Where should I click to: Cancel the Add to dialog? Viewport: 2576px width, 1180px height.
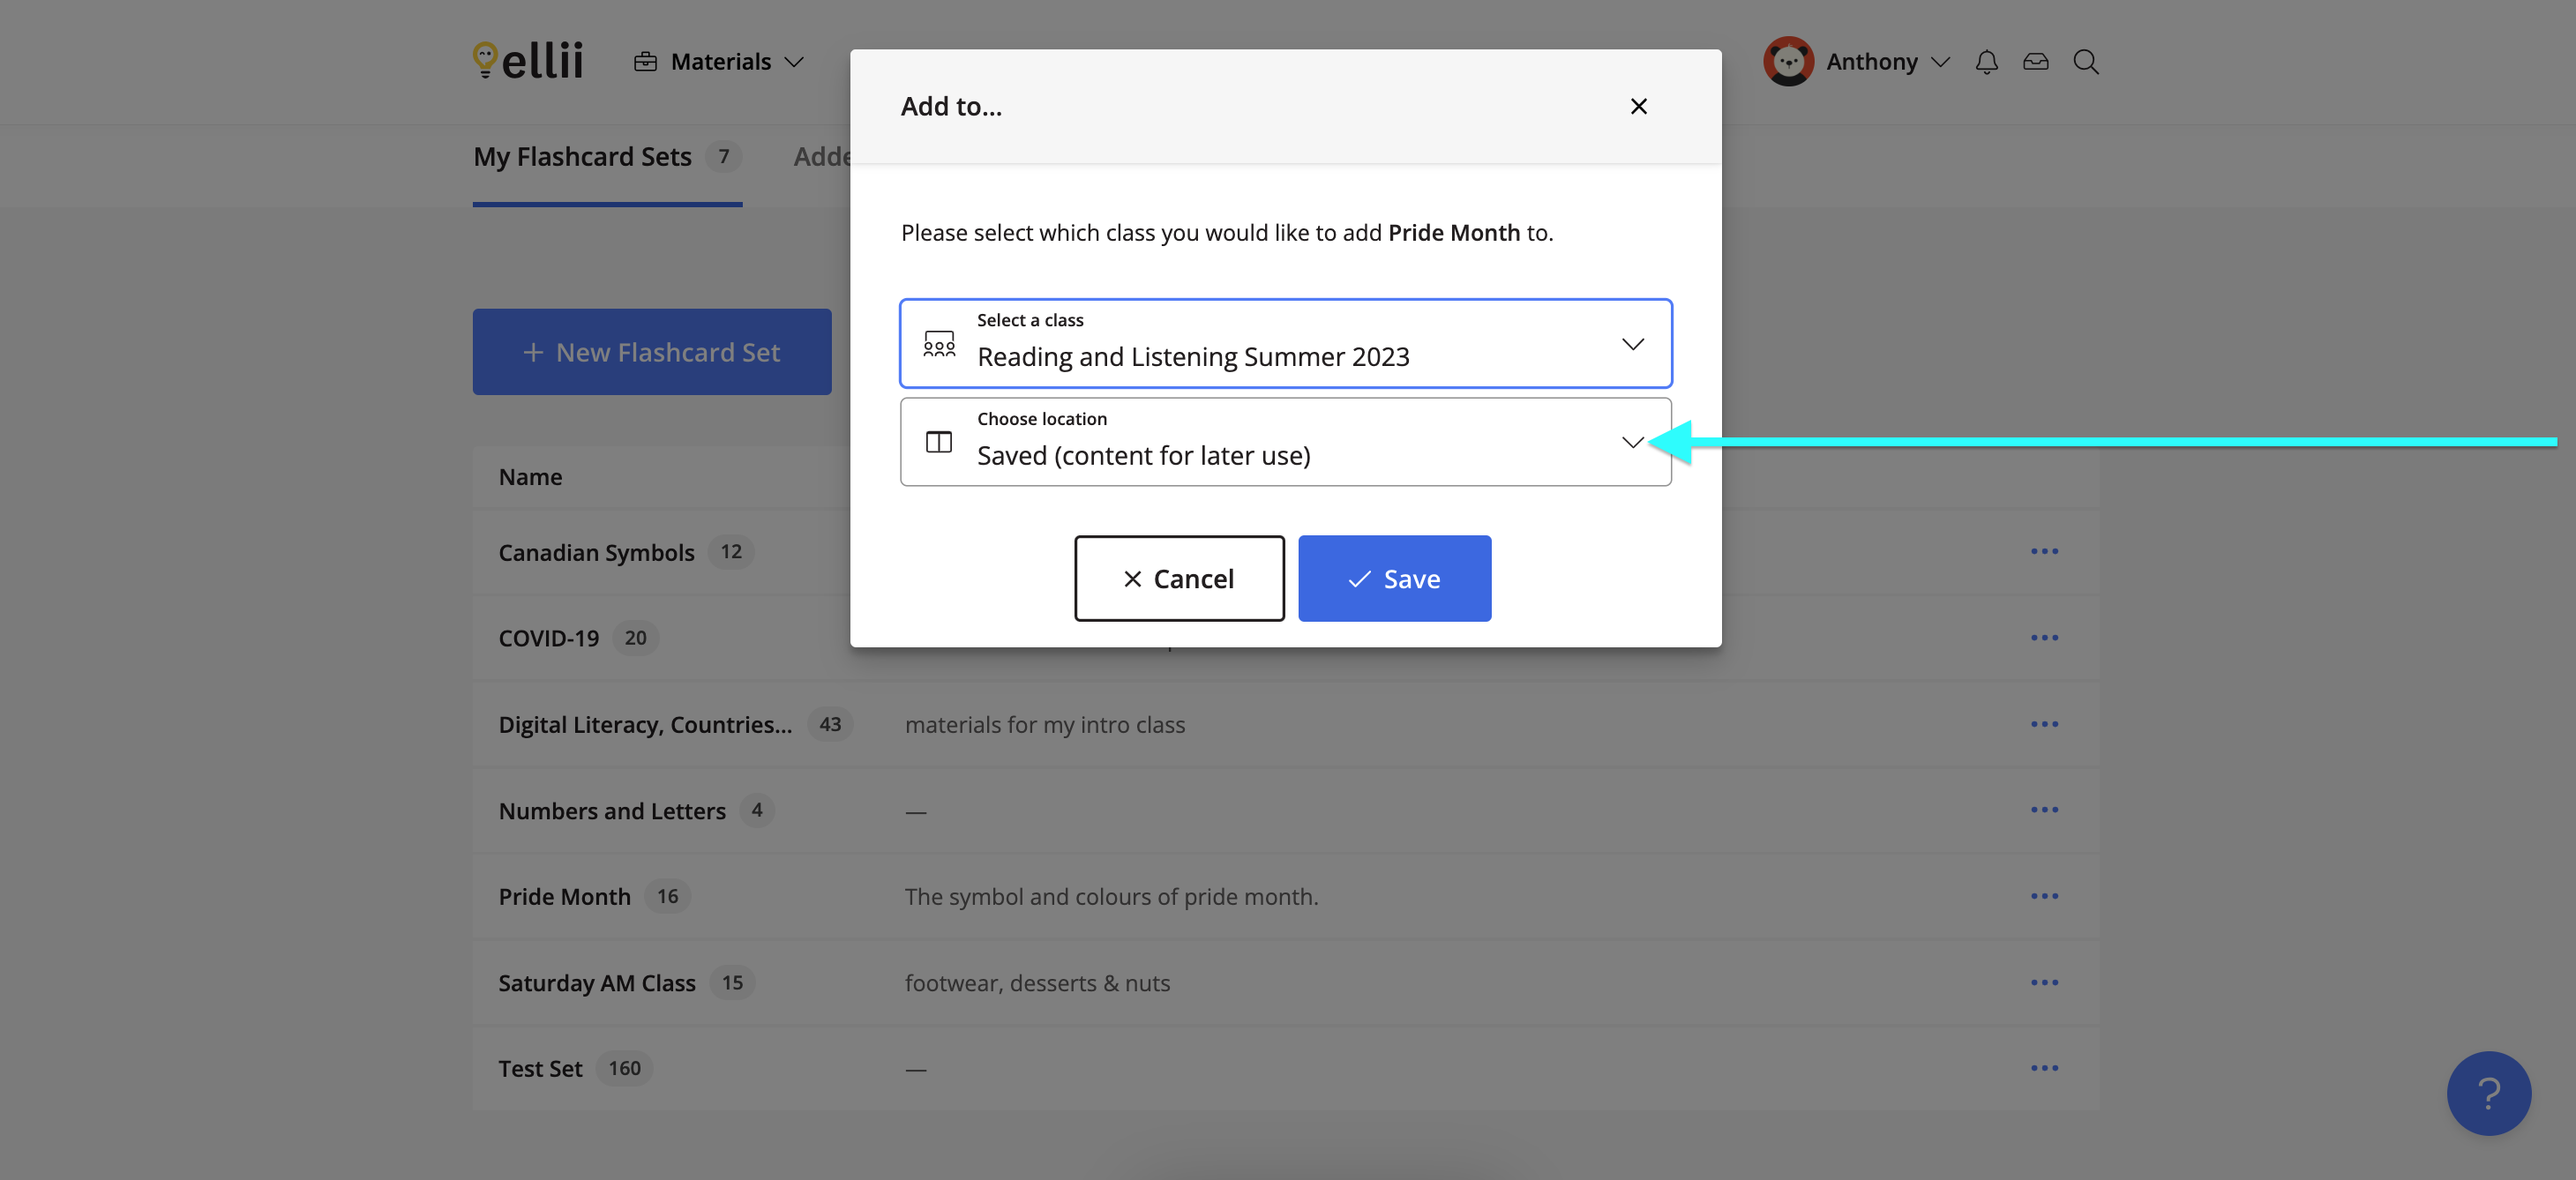tap(1179, 578)
